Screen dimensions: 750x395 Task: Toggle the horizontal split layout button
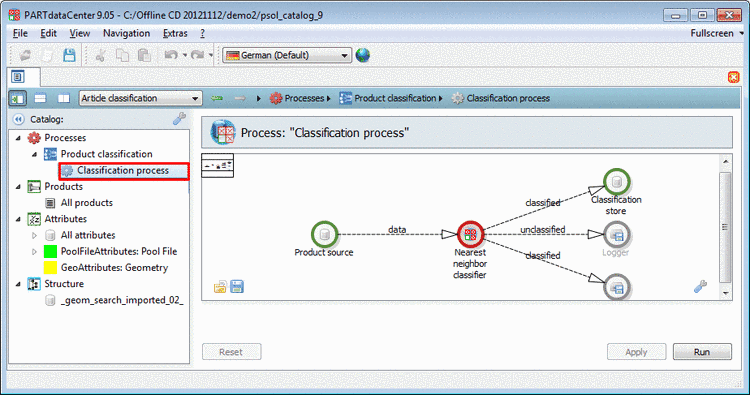tap(41, 99)
